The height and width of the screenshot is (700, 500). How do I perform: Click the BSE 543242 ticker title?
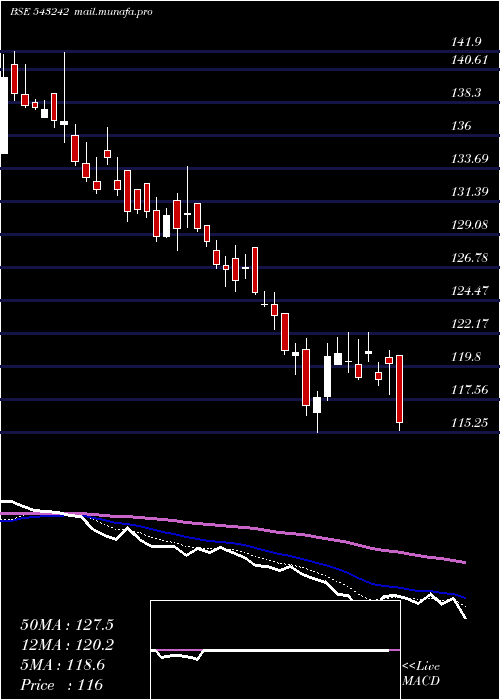[x=39, y=12]
